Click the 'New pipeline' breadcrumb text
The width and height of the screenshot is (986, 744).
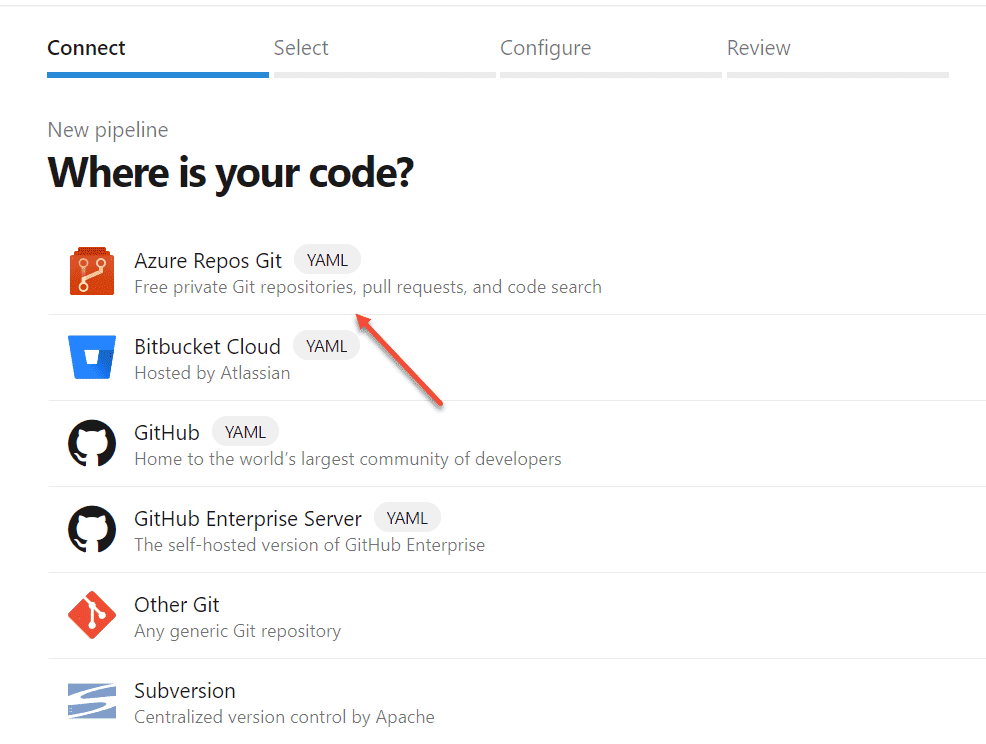tap(108, 130)
